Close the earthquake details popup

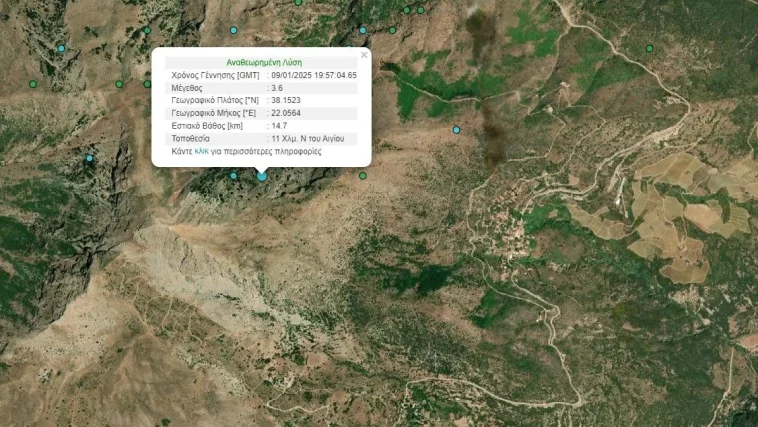364,55
